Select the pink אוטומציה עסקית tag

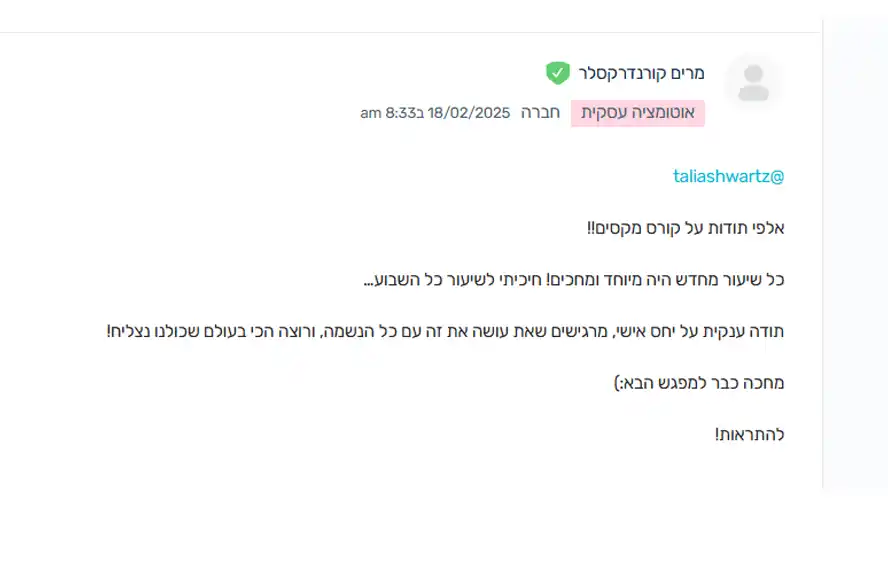(x=638, y=113)
